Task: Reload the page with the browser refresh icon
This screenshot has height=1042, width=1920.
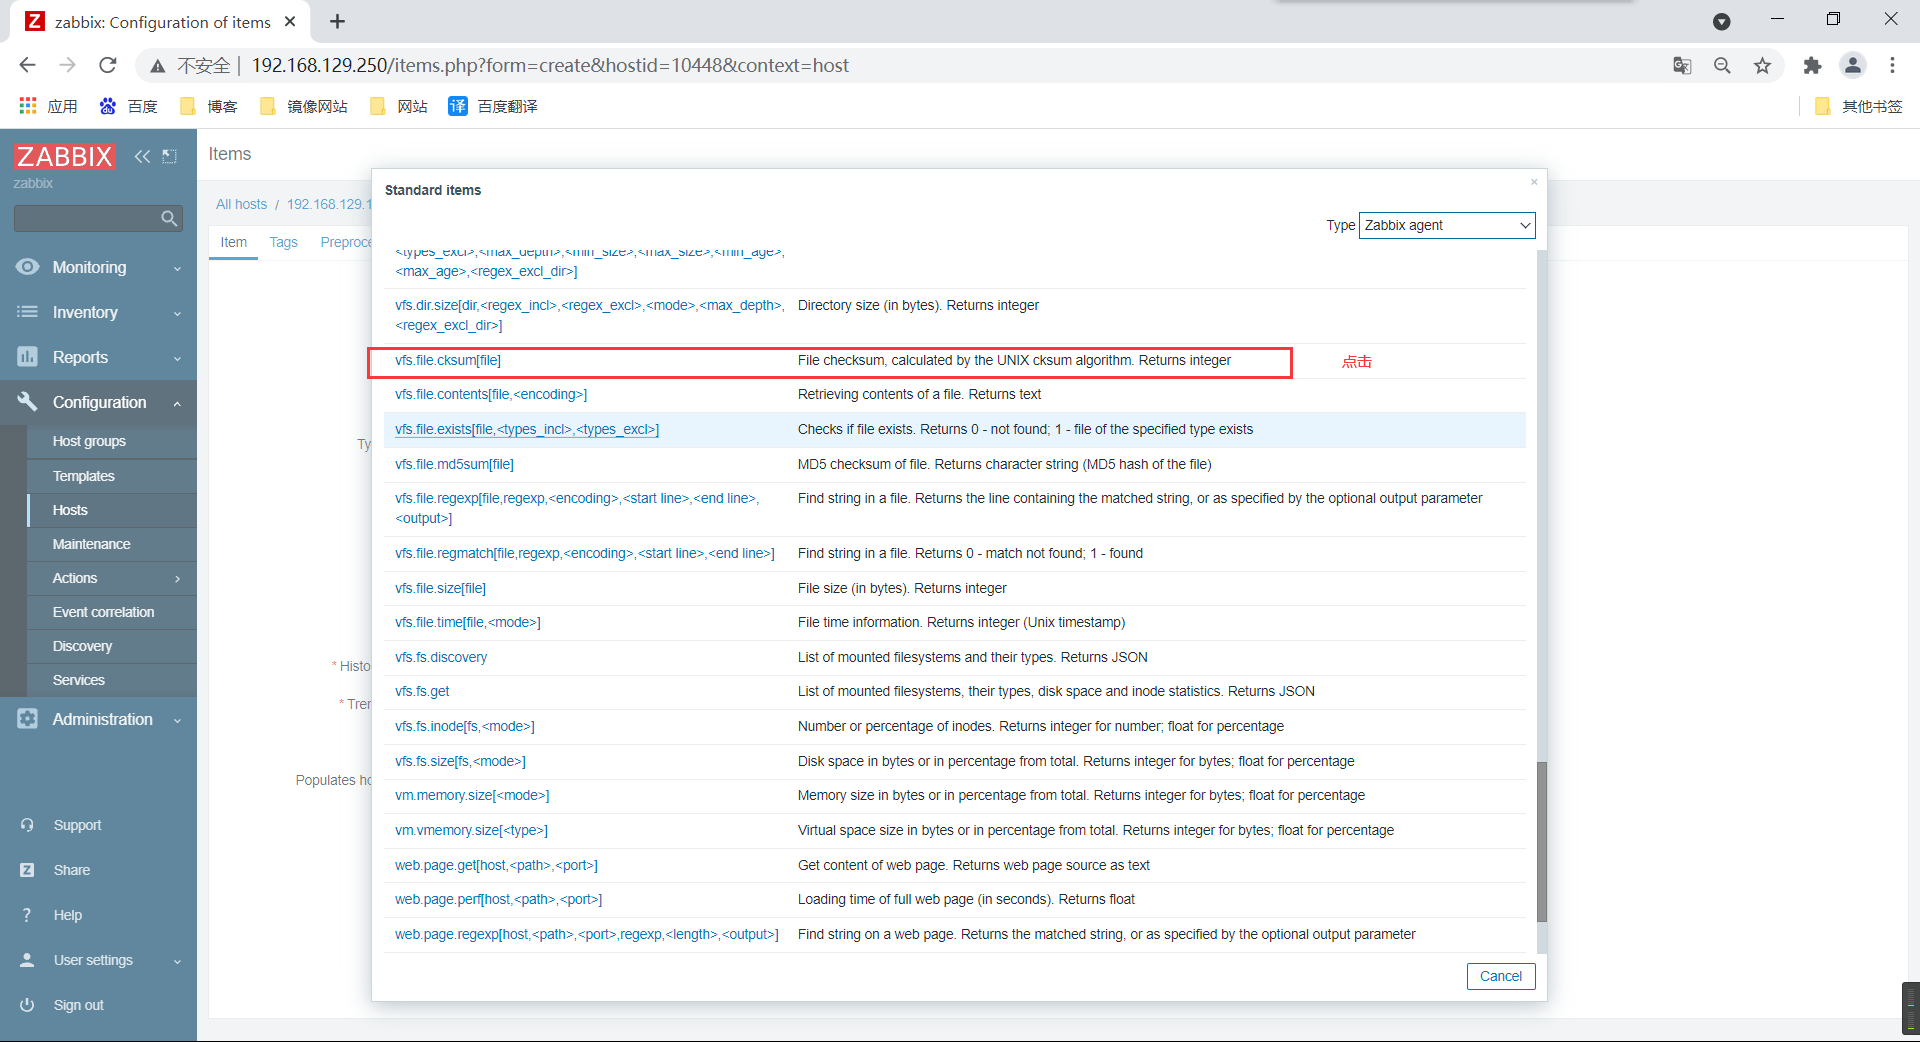Action: click(108, 65)
